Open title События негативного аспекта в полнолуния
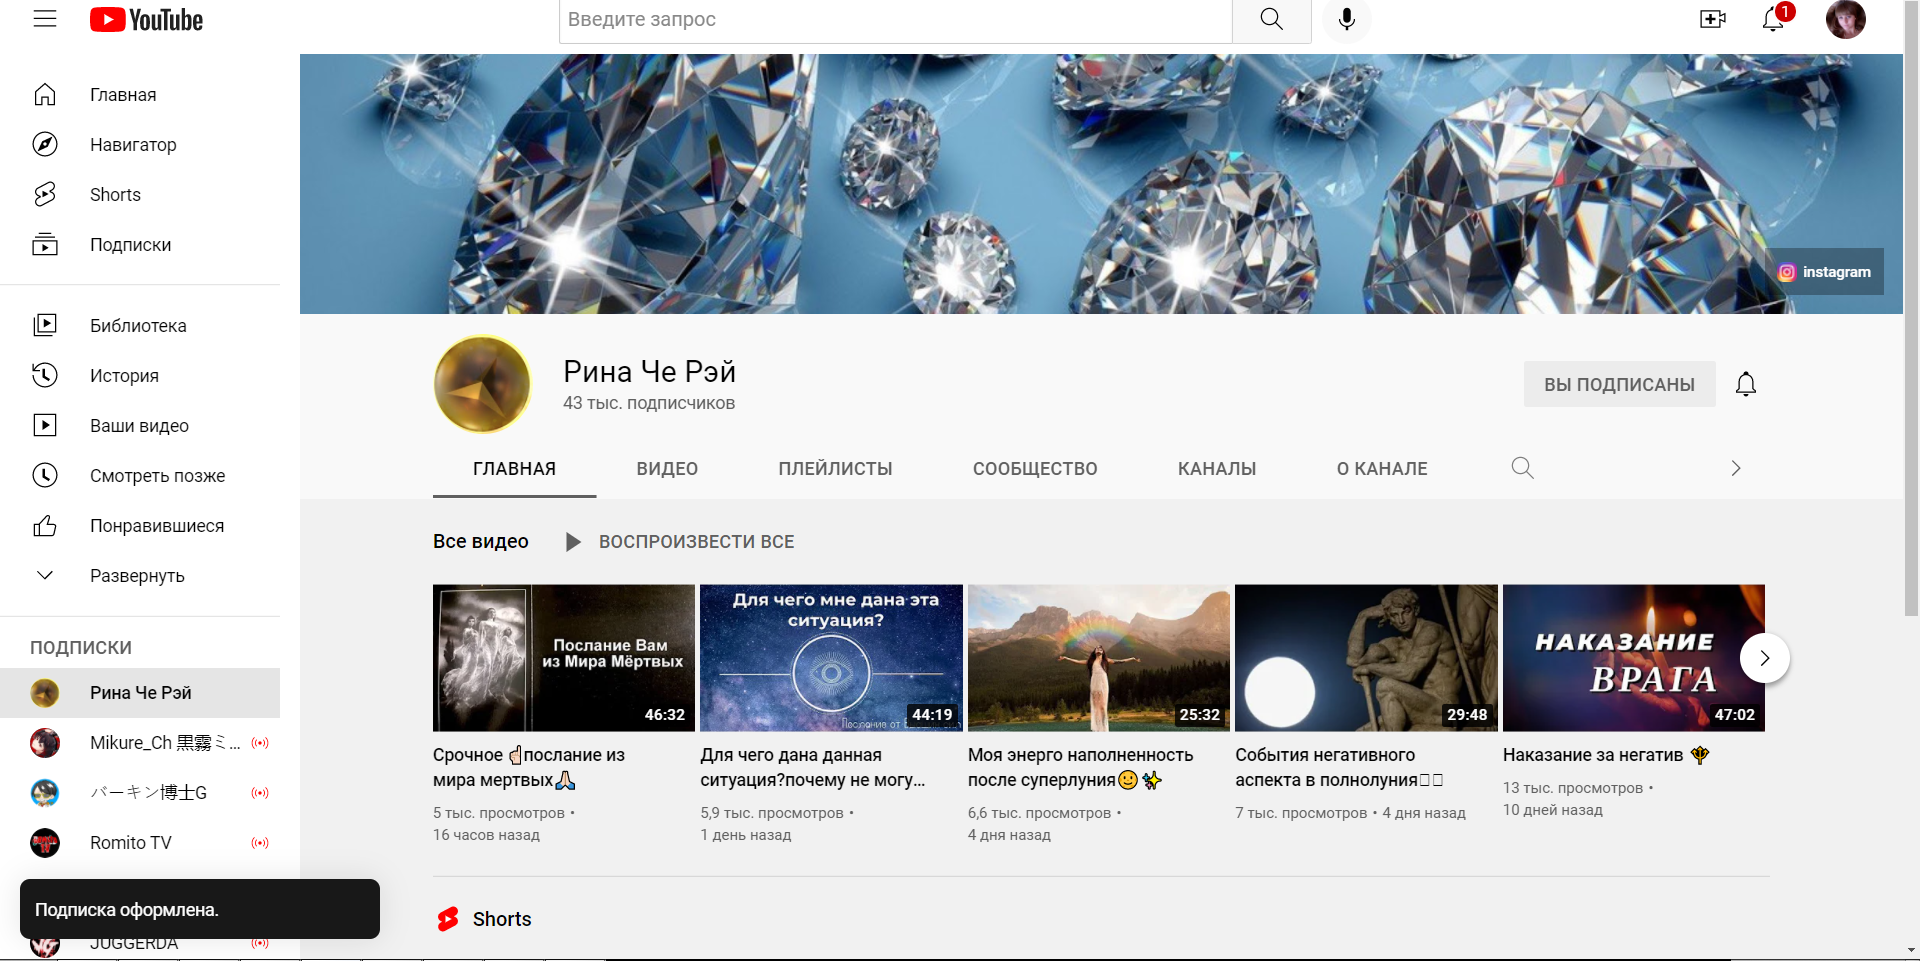The width and height of the screenshot is (1920, 961). click(x=1339, y=768)
